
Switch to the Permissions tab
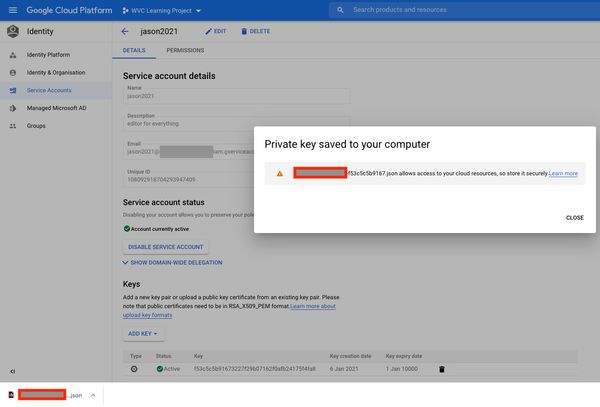[185, 50]
